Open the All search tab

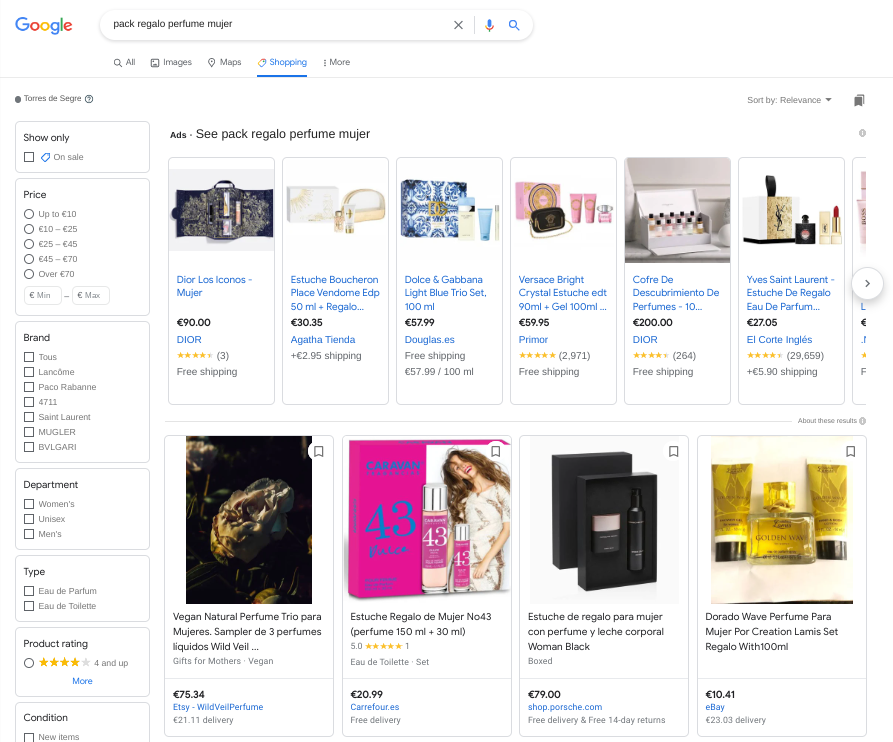click(x=124, y=62)
